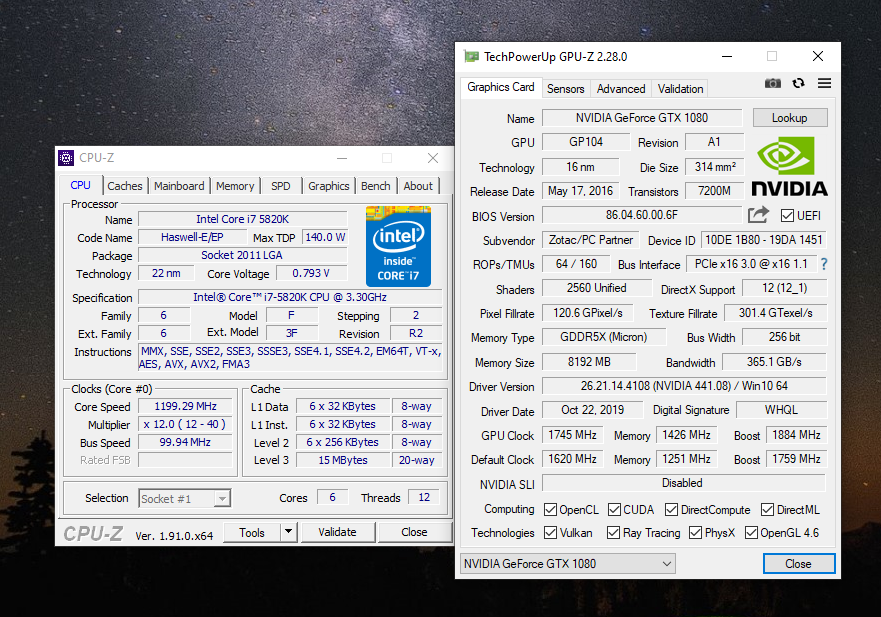
Task: Click the BIOS Version field 86.04.60.00.6F
Action: [x=642, y=215]
